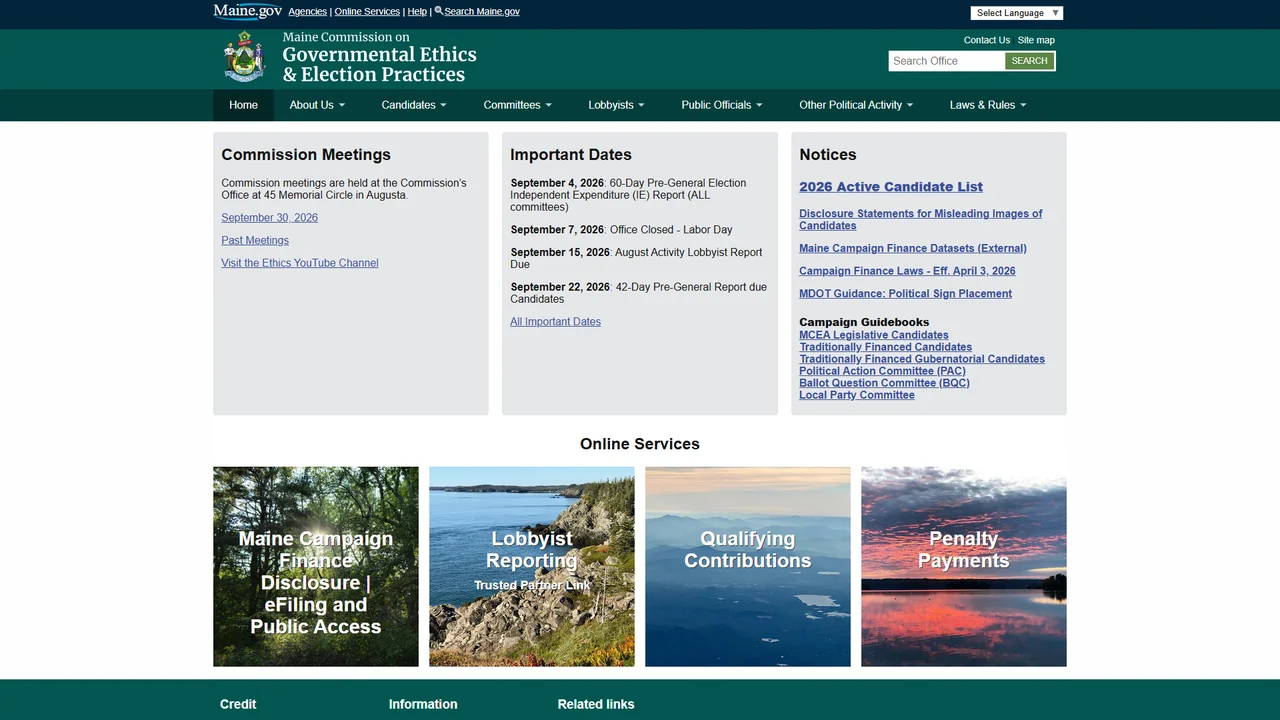Open the 2026 Active Candidate List
This screenshot has width=1280, height=720.
click(891, 187)
